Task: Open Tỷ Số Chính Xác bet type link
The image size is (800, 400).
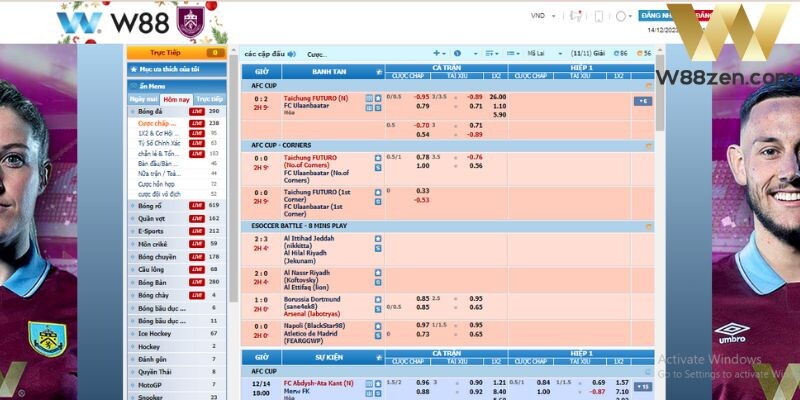Action: point(160,143)
